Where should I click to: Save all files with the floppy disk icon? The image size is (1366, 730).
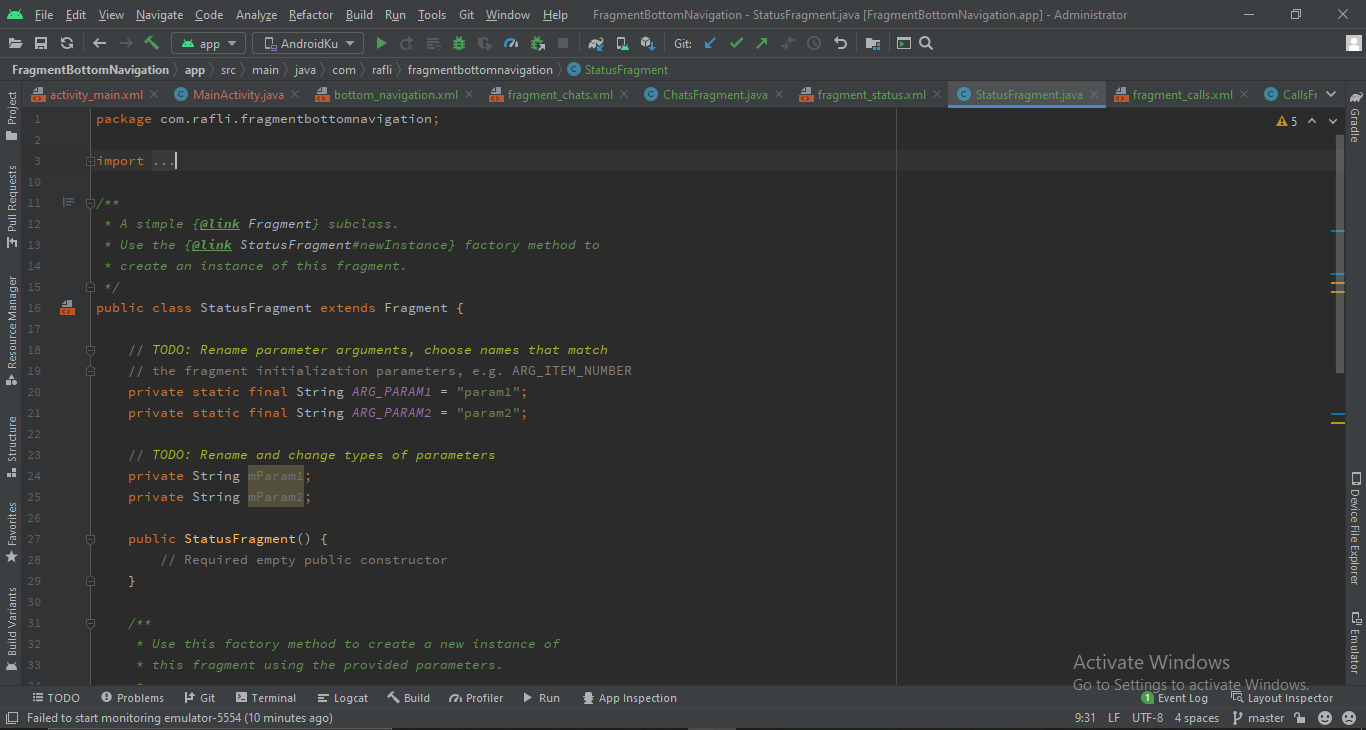41,43
